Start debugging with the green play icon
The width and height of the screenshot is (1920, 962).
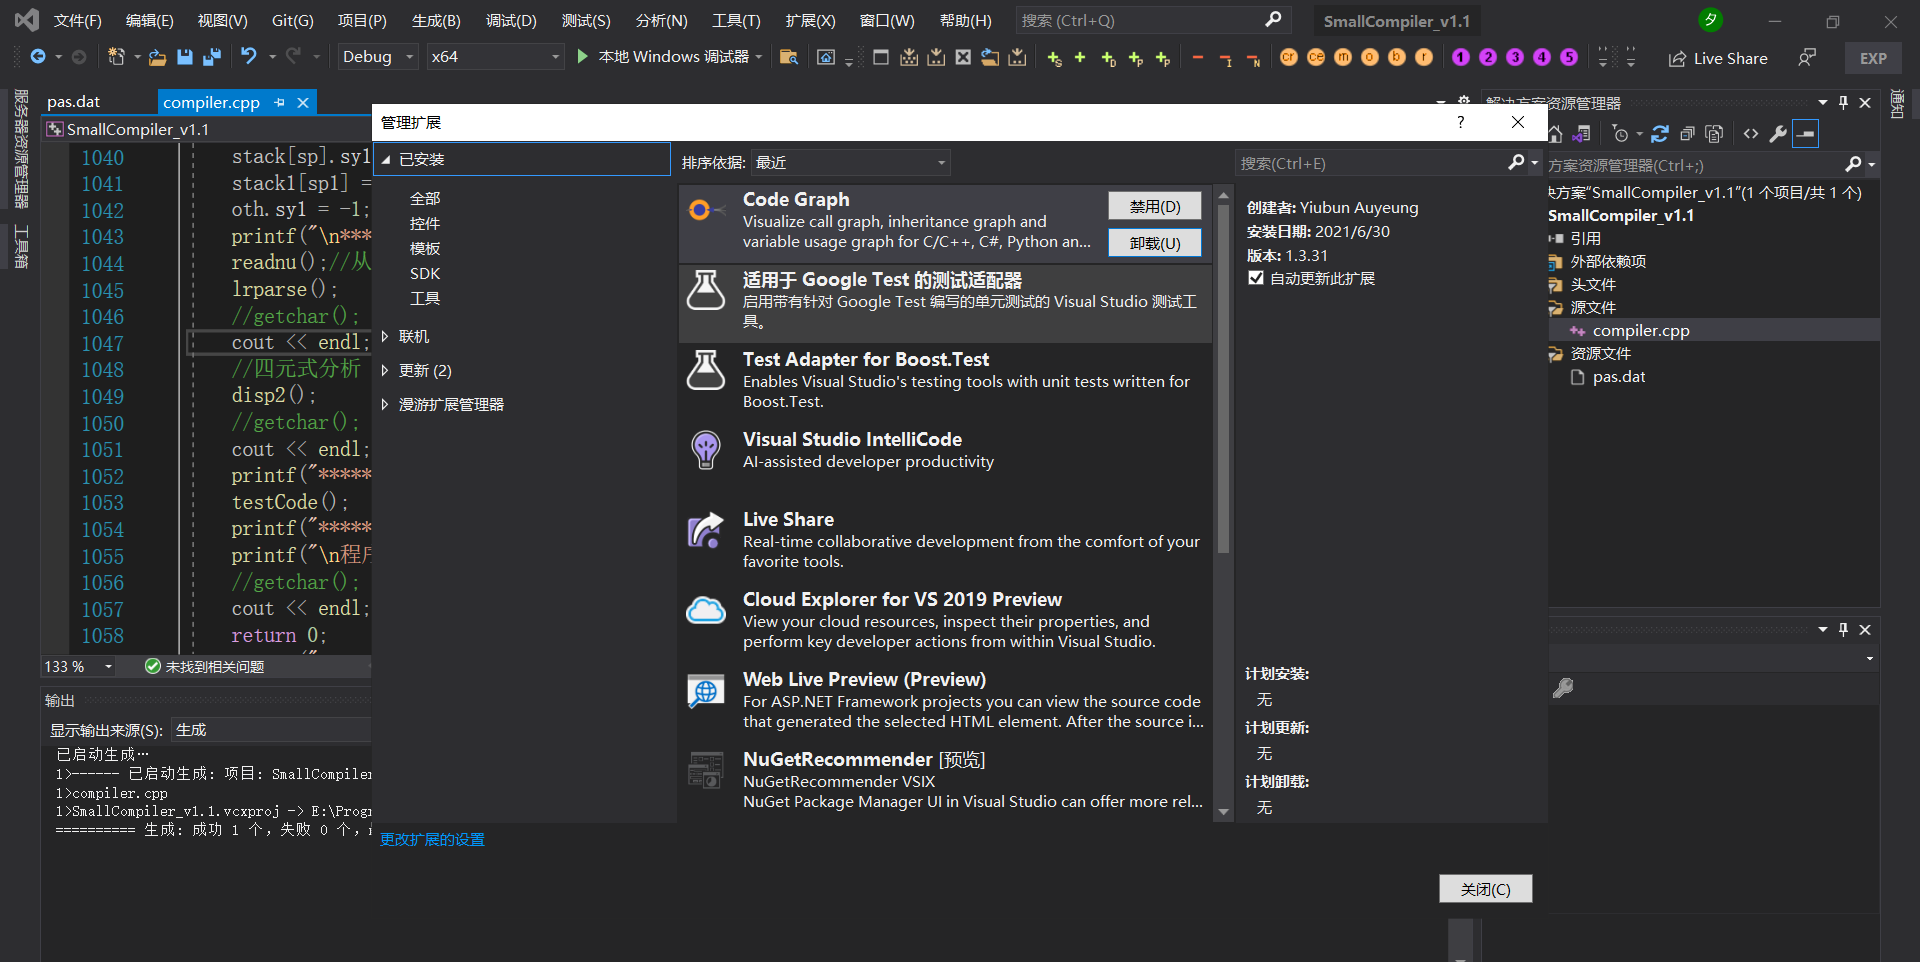pos(583,57)
